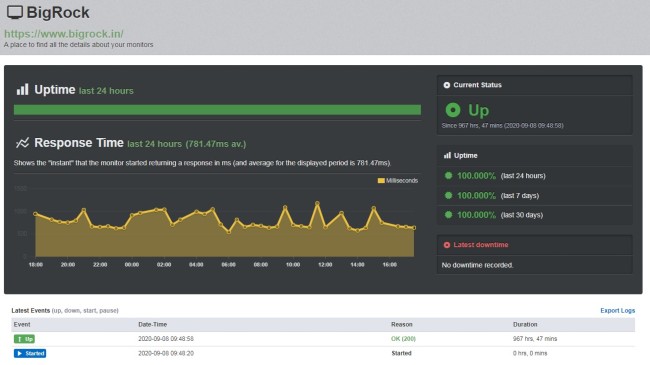Click the Export Logs link
Screen dimensions: 650x365
pyautogui.click(x=617, y=310)
